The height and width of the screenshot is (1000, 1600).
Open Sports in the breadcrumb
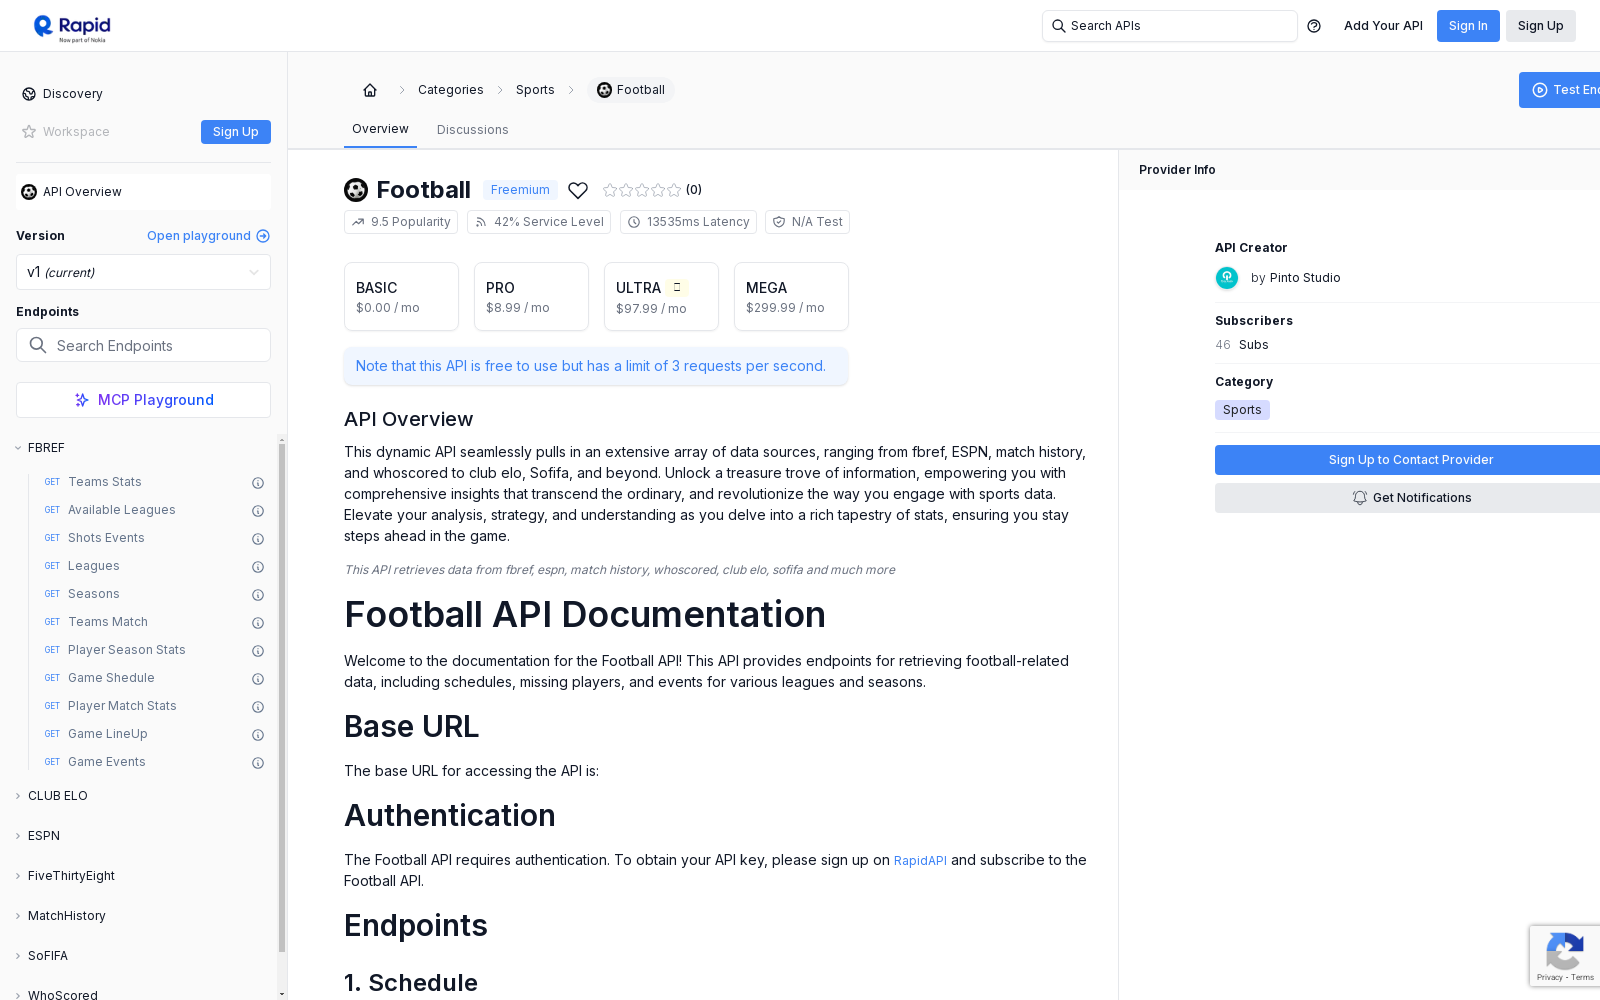(x=535, y=90)
